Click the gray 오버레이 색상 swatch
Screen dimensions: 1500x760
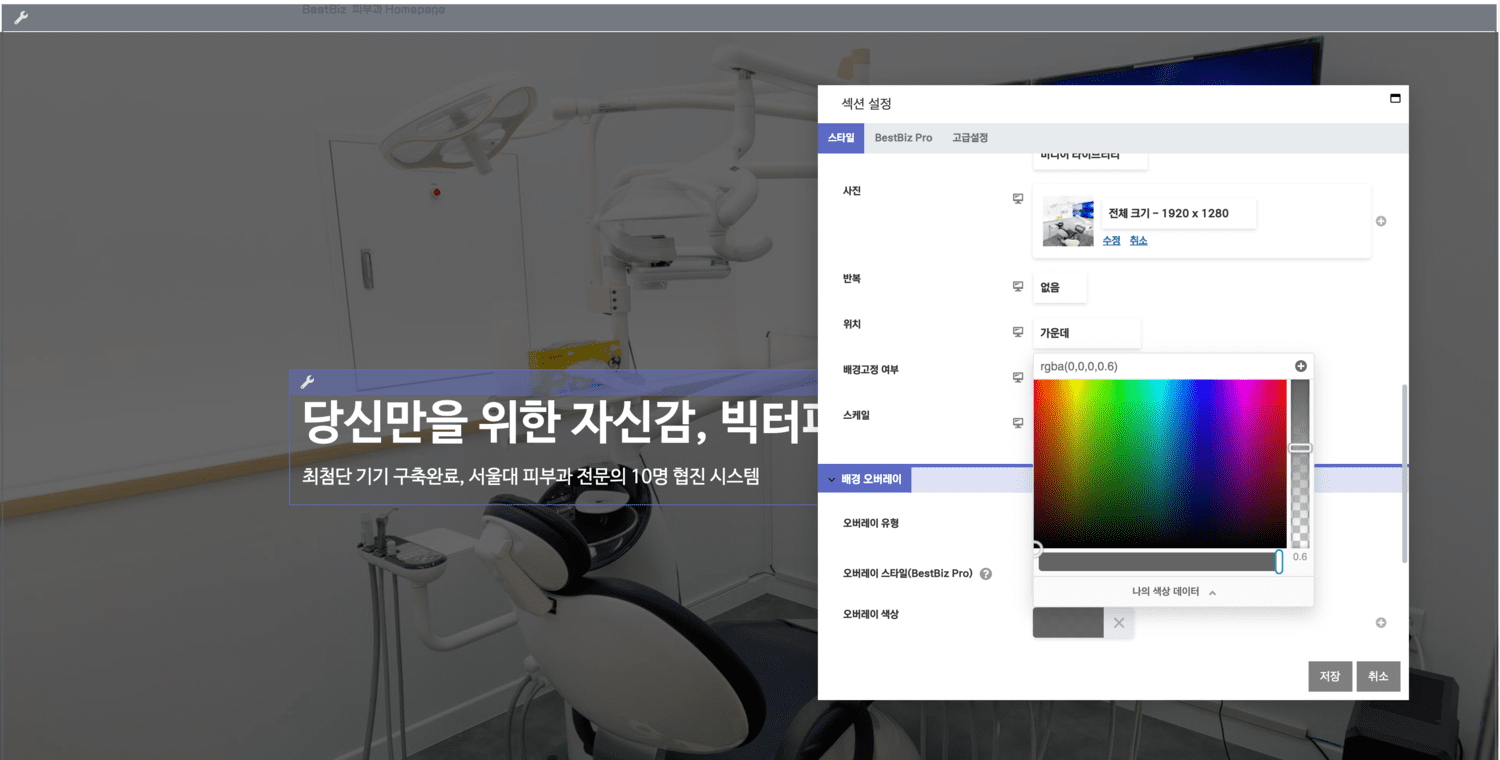[1068, 623]
